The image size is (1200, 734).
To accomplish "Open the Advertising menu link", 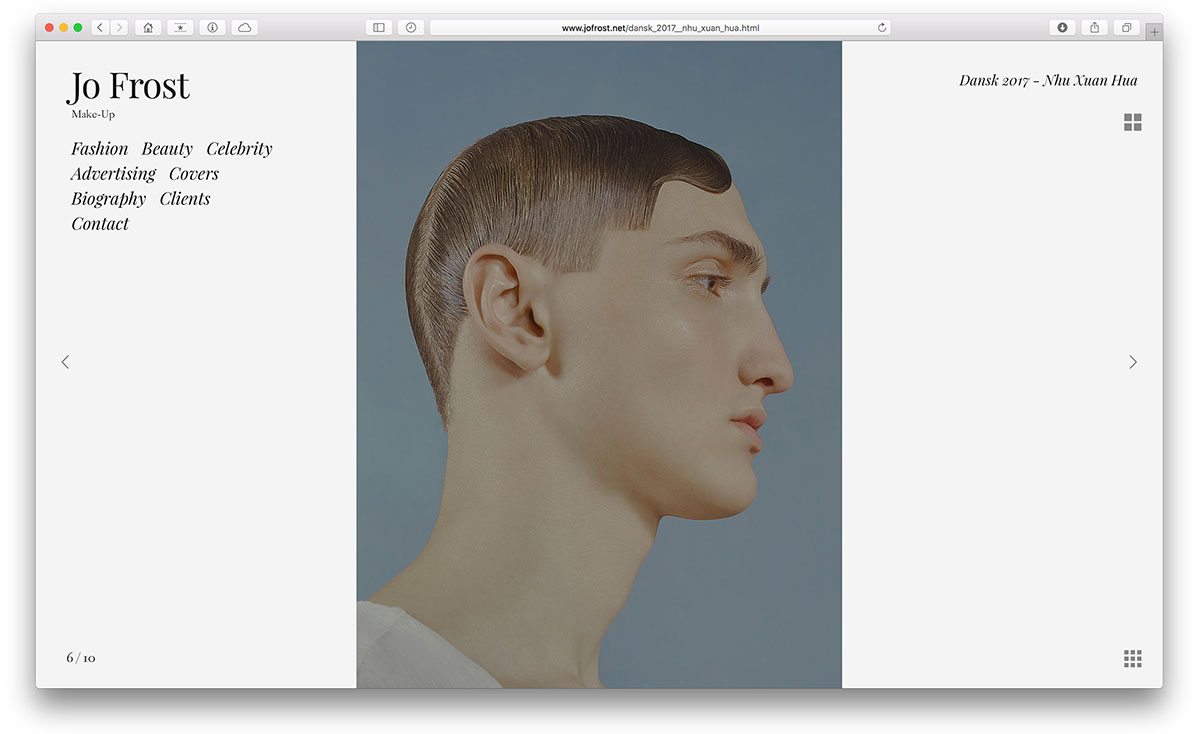I will click(113, 174).
